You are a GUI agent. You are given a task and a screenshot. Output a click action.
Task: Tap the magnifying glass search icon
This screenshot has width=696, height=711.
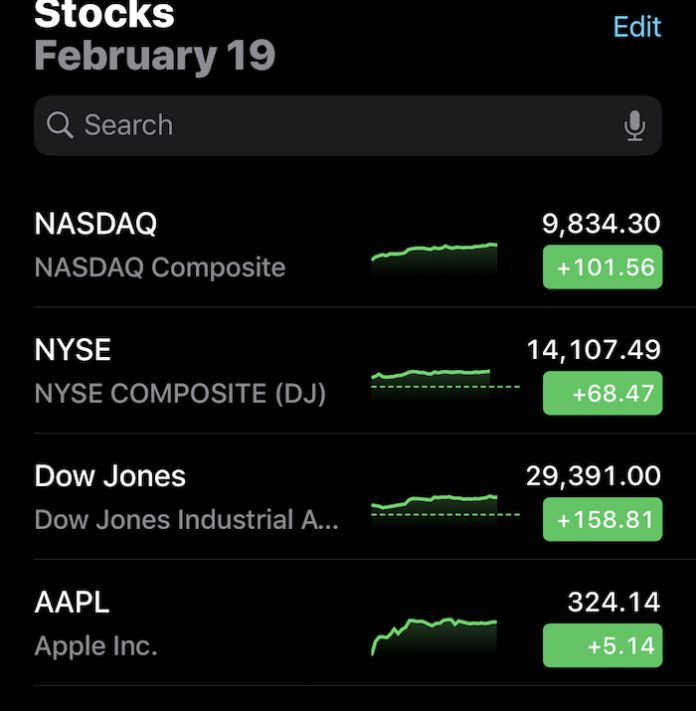pyautogui.click(x=60, y=125)
